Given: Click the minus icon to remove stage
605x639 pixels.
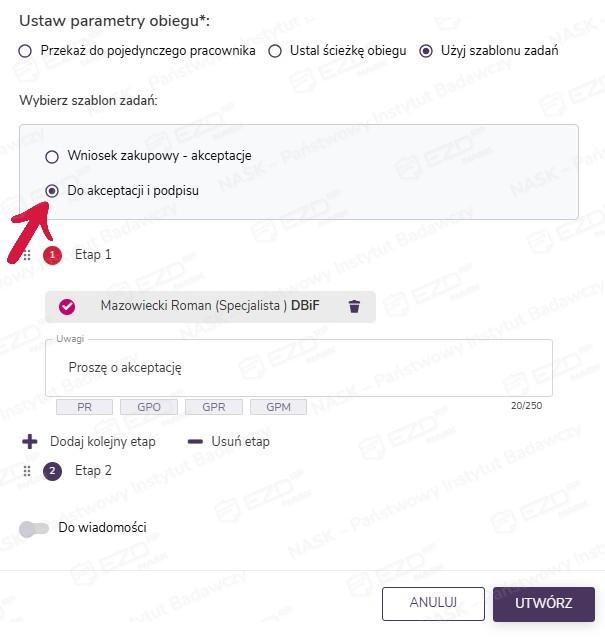Looking at the screenshot, I should pyautogui.click(x=195, y=441).
